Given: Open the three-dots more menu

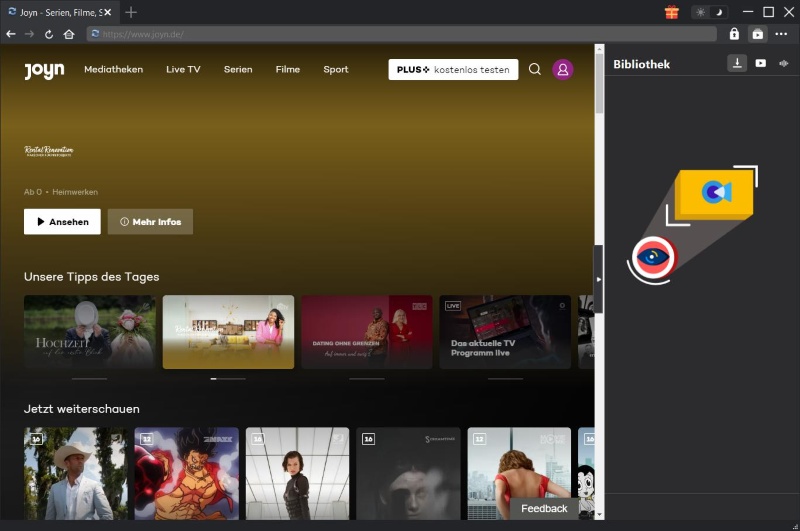Looking at the screenshot, I should tap(781, 34).
